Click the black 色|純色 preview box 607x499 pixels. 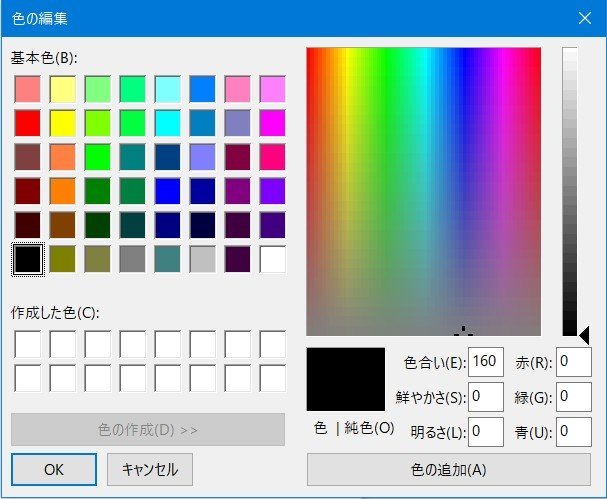tap(346, 379)
